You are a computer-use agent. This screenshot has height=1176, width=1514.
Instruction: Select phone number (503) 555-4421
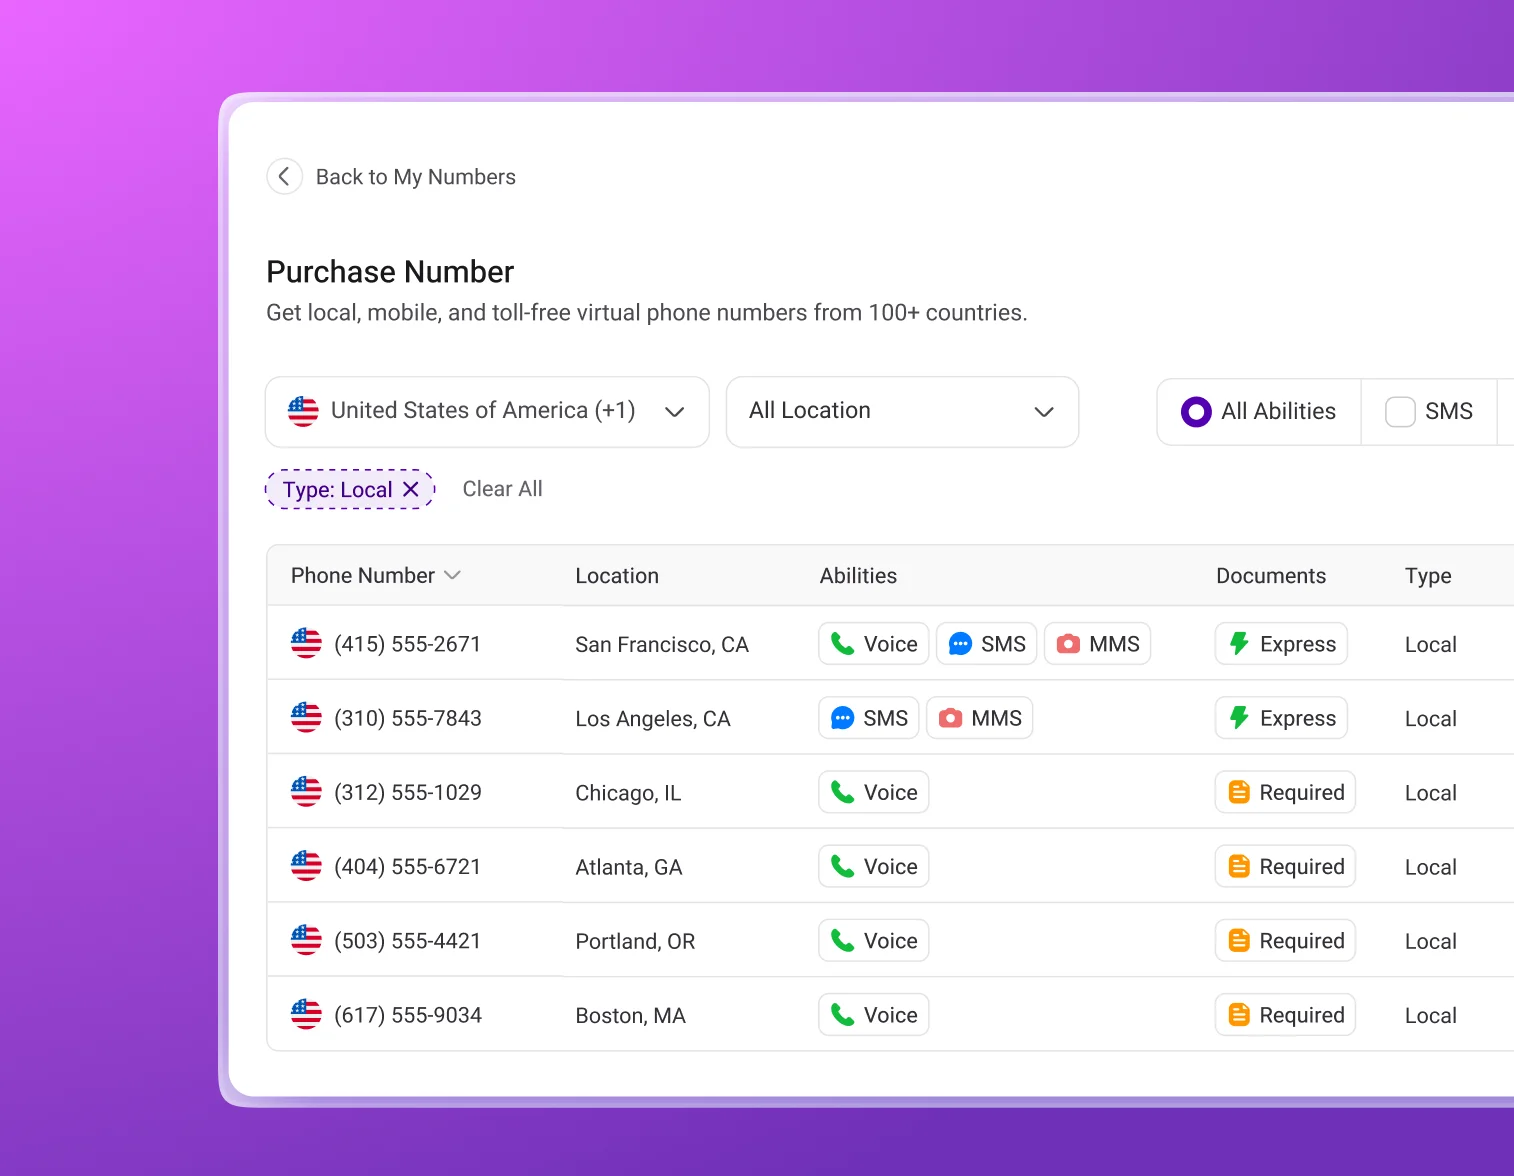[x=408, y=941]
